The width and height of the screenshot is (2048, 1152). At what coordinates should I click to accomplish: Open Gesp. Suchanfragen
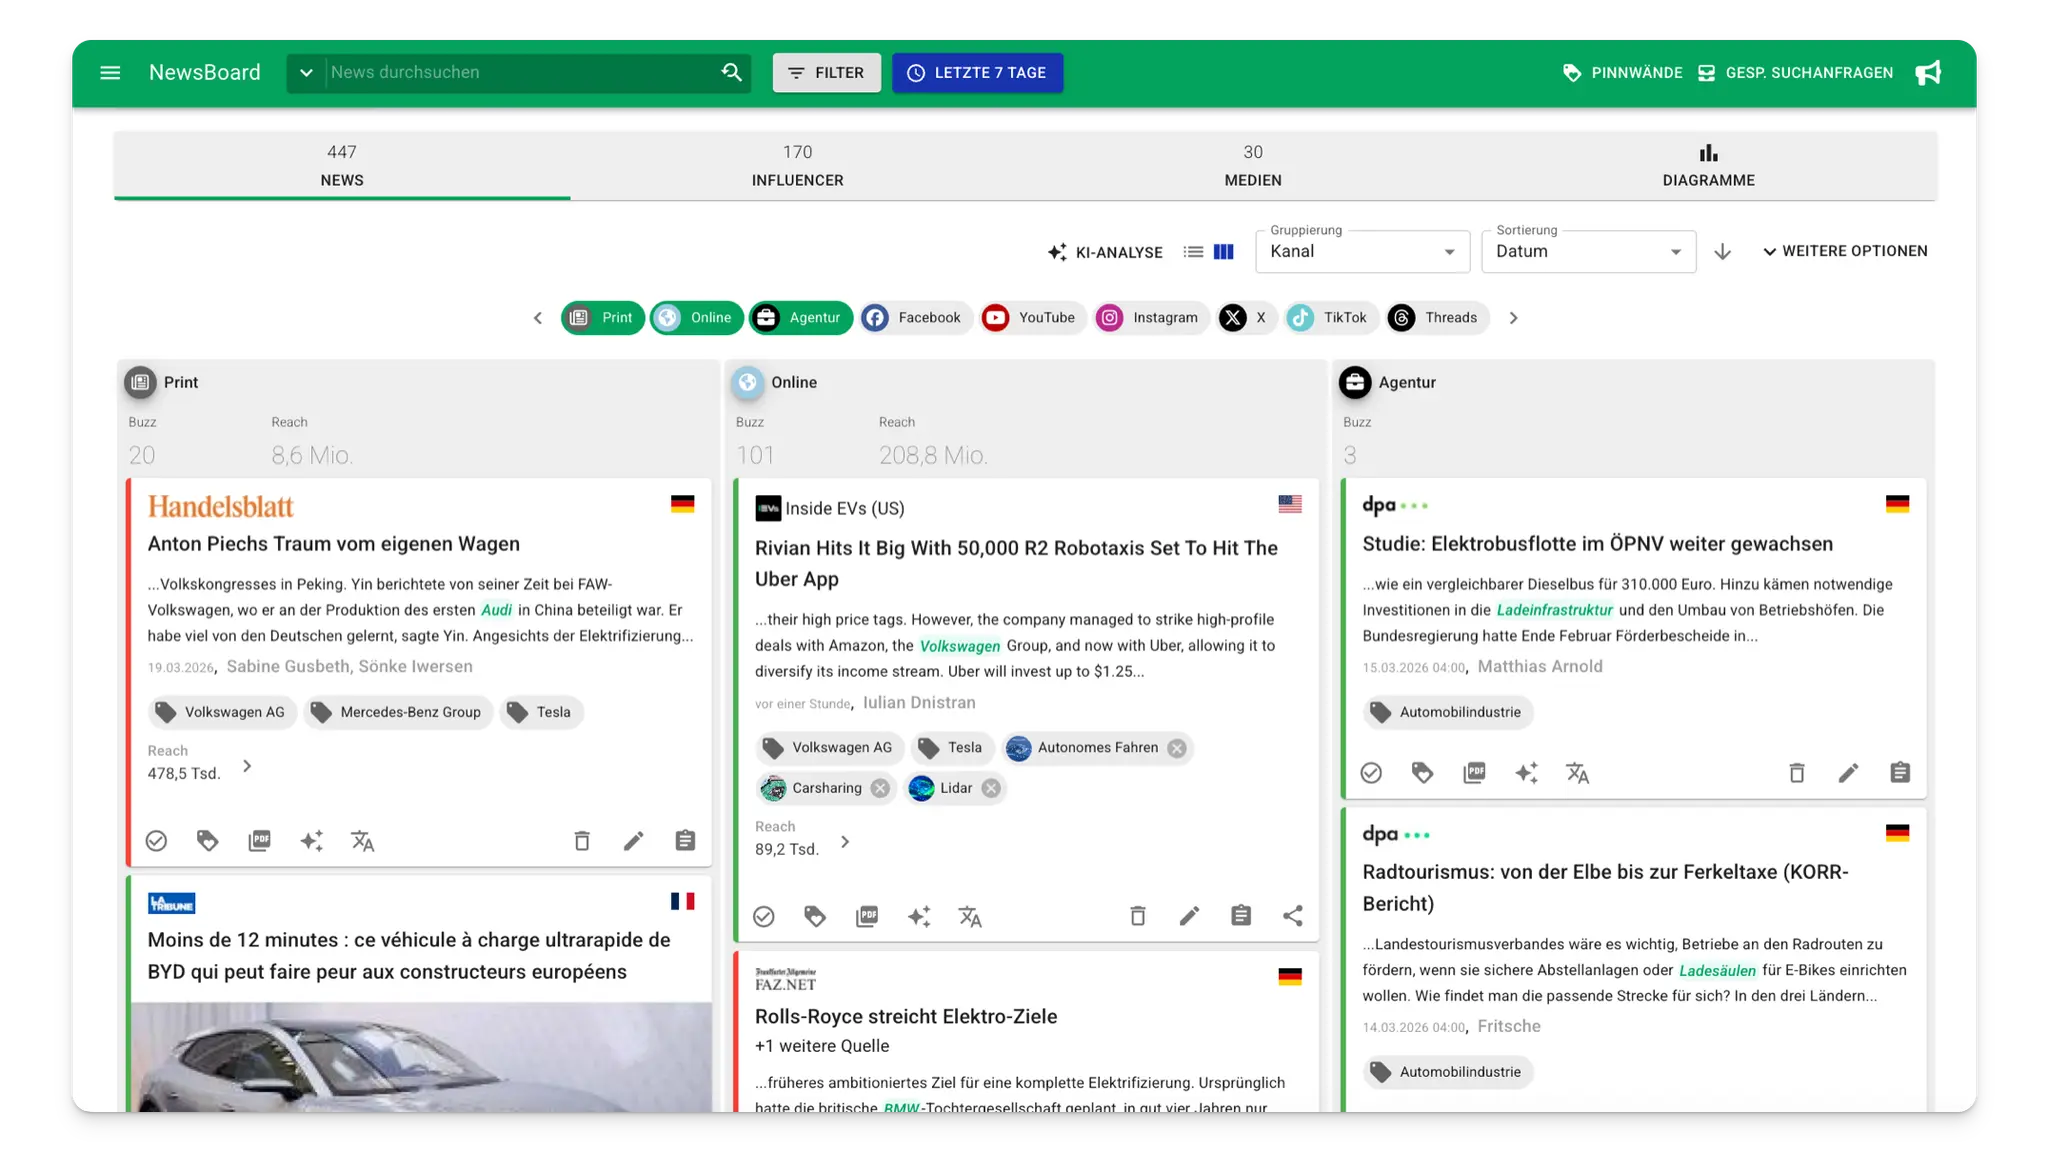(1796, 72)
